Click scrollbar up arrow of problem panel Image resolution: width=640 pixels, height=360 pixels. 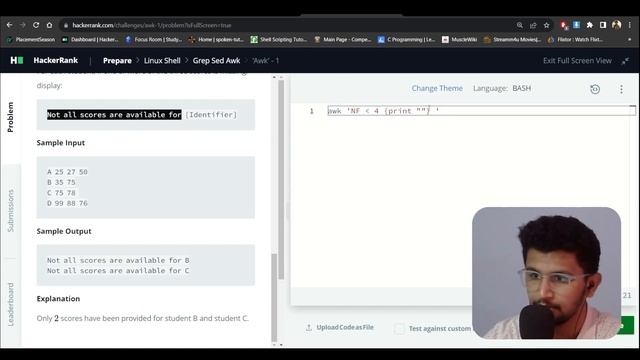(274, 77)
